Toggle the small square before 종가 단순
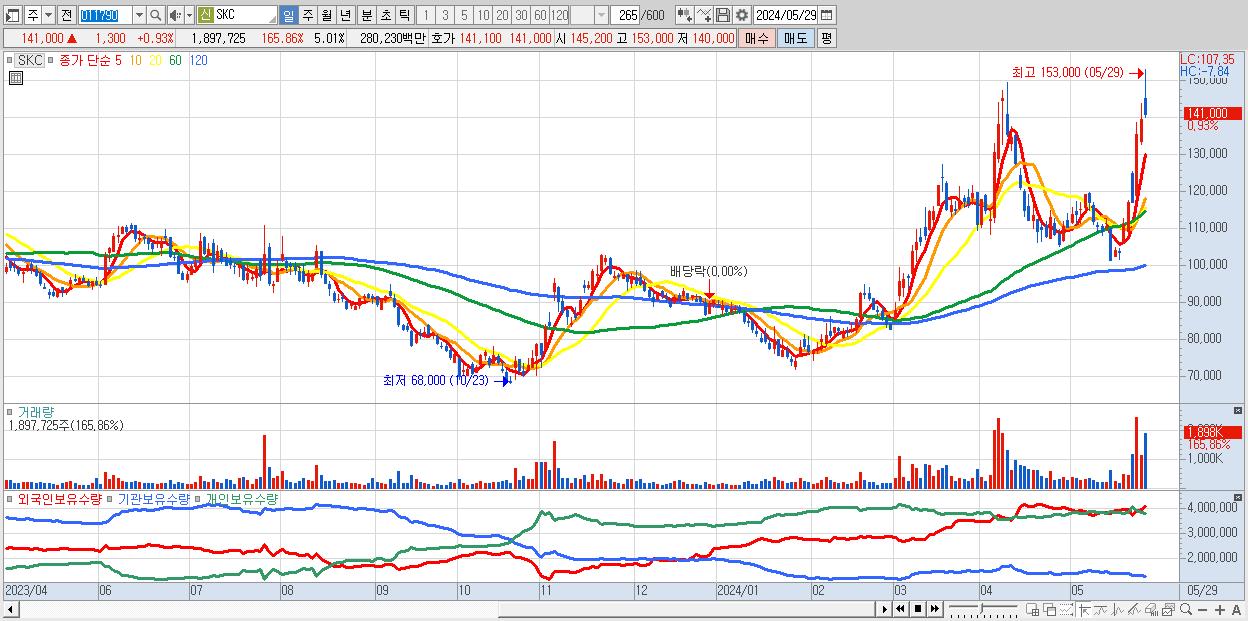The image size is (1248, 621). [x=53, y=60]
